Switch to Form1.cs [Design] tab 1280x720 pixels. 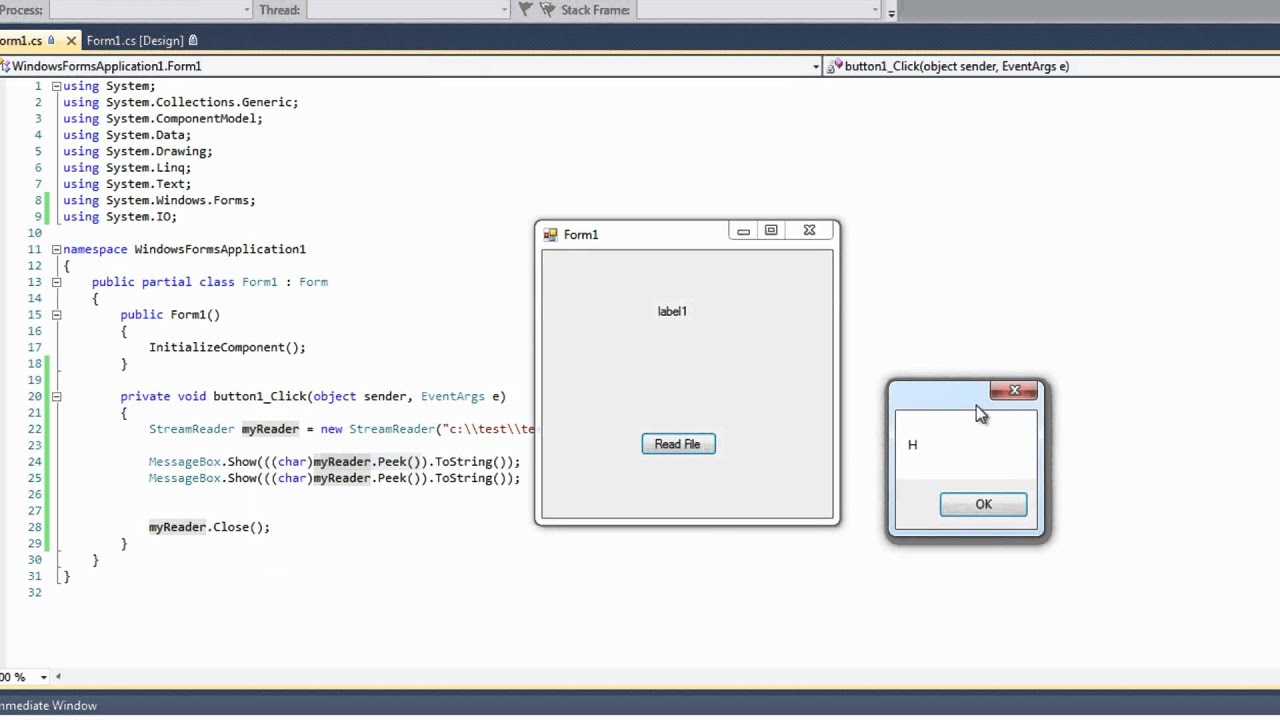pyautogui.click(x=135, y=40)
